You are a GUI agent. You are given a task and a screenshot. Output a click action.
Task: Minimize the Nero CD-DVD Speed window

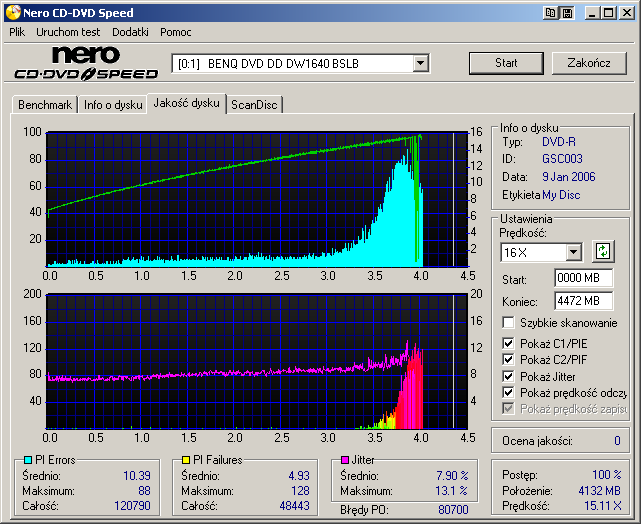click(592, 13)
